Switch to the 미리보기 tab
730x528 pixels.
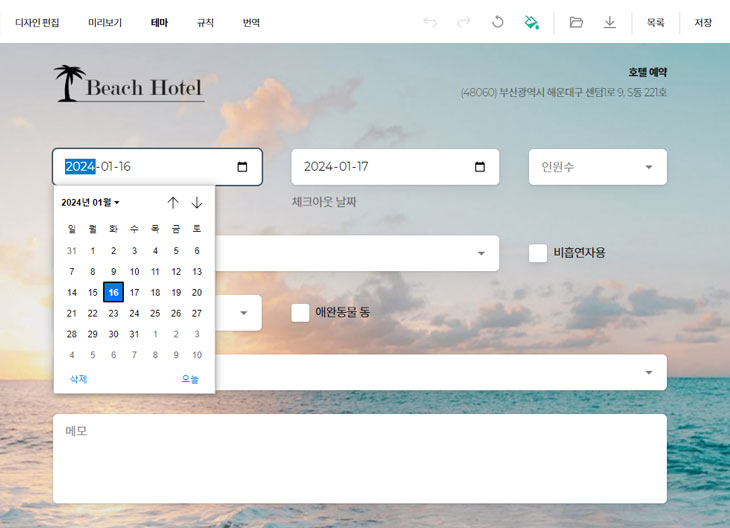[x=105, y=22]
